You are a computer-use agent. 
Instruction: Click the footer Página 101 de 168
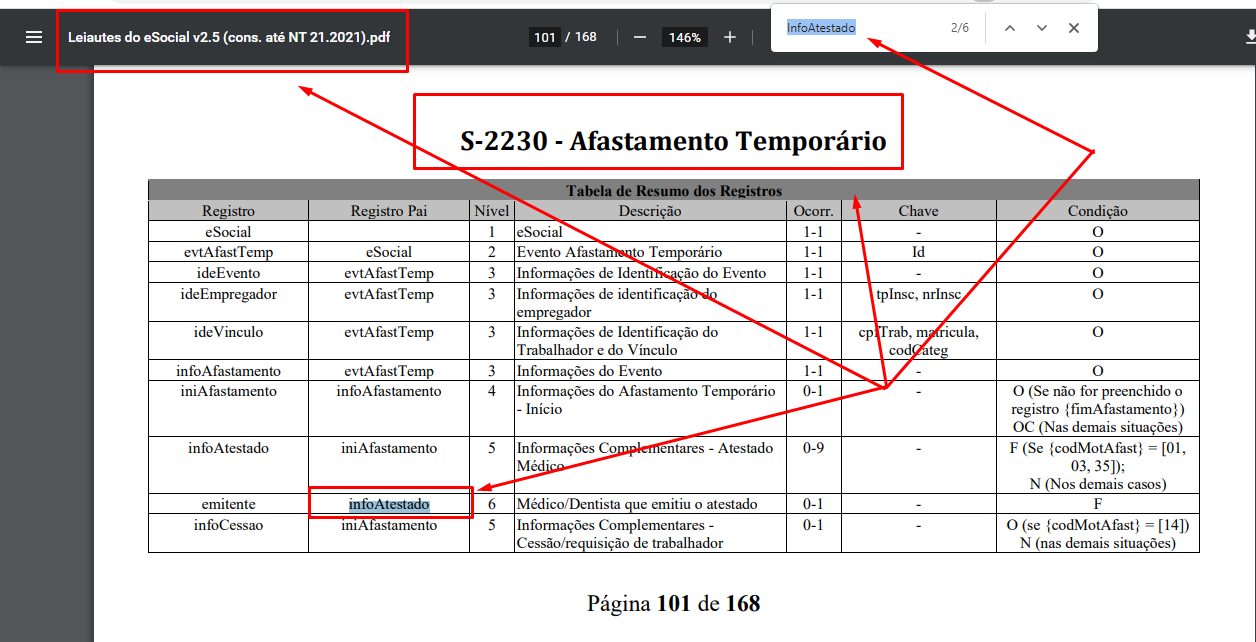click(x=673, y=604)
